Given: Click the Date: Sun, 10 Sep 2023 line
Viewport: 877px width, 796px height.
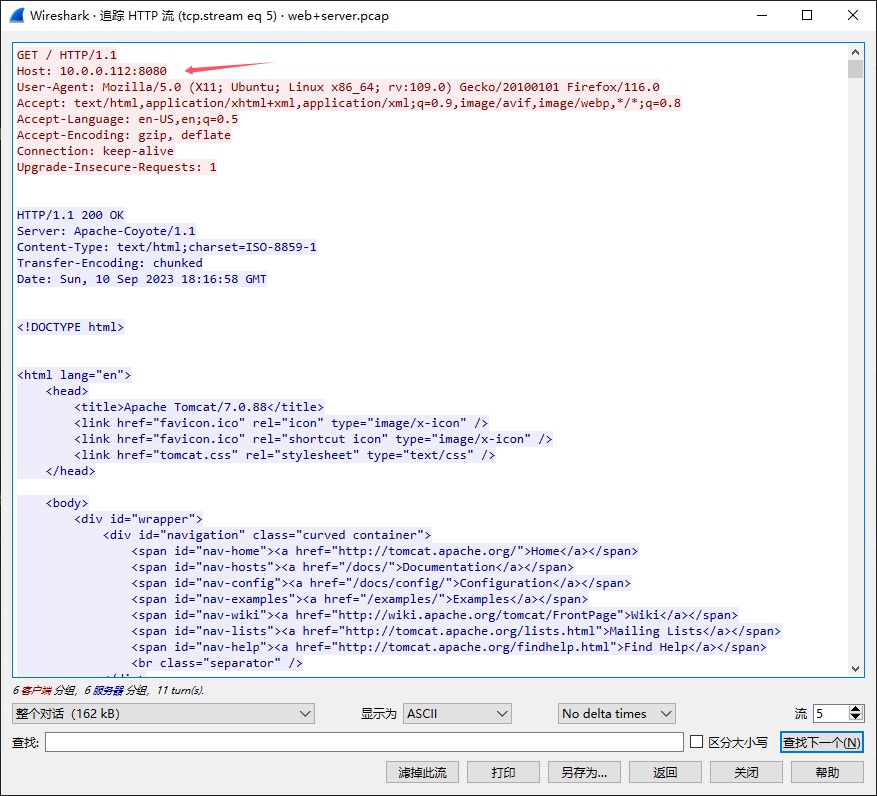Looking at the screenshot, I should [x=142, y=279].
